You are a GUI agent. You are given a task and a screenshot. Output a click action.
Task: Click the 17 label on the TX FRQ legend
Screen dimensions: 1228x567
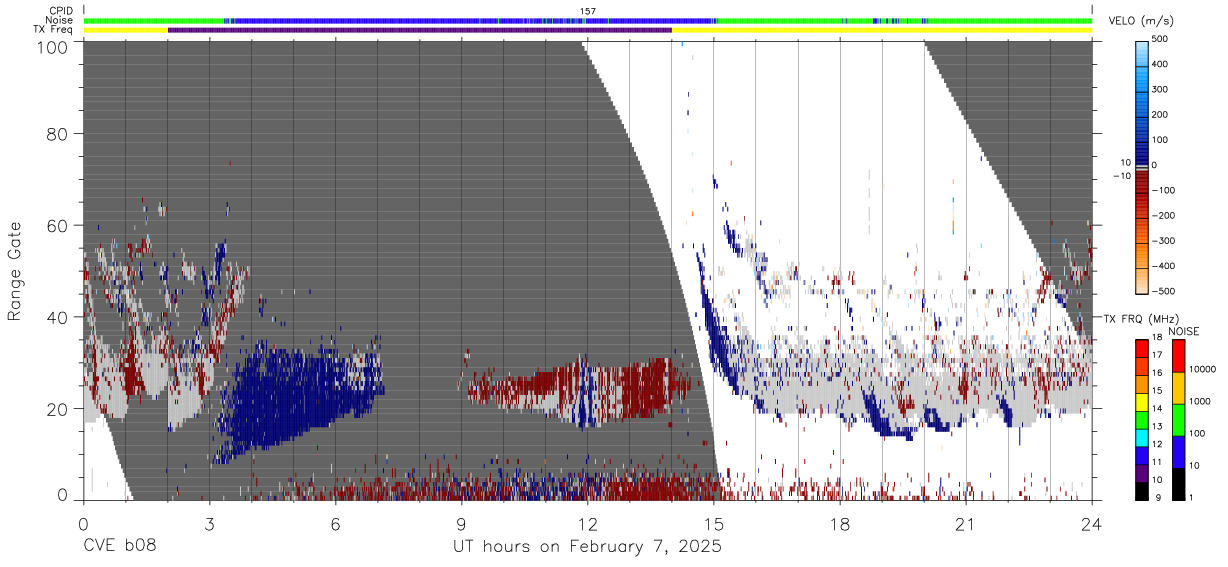tap(1158, 357)
